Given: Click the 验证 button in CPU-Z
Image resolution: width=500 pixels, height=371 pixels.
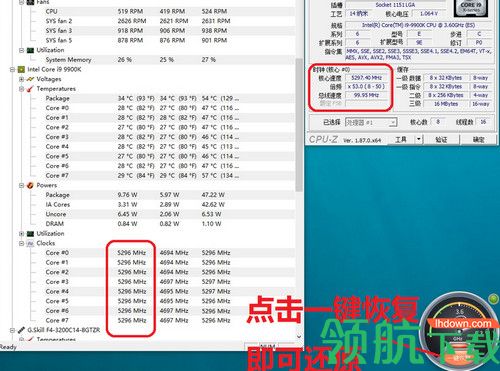Looking at the screenshot, I should pos(441,139).
